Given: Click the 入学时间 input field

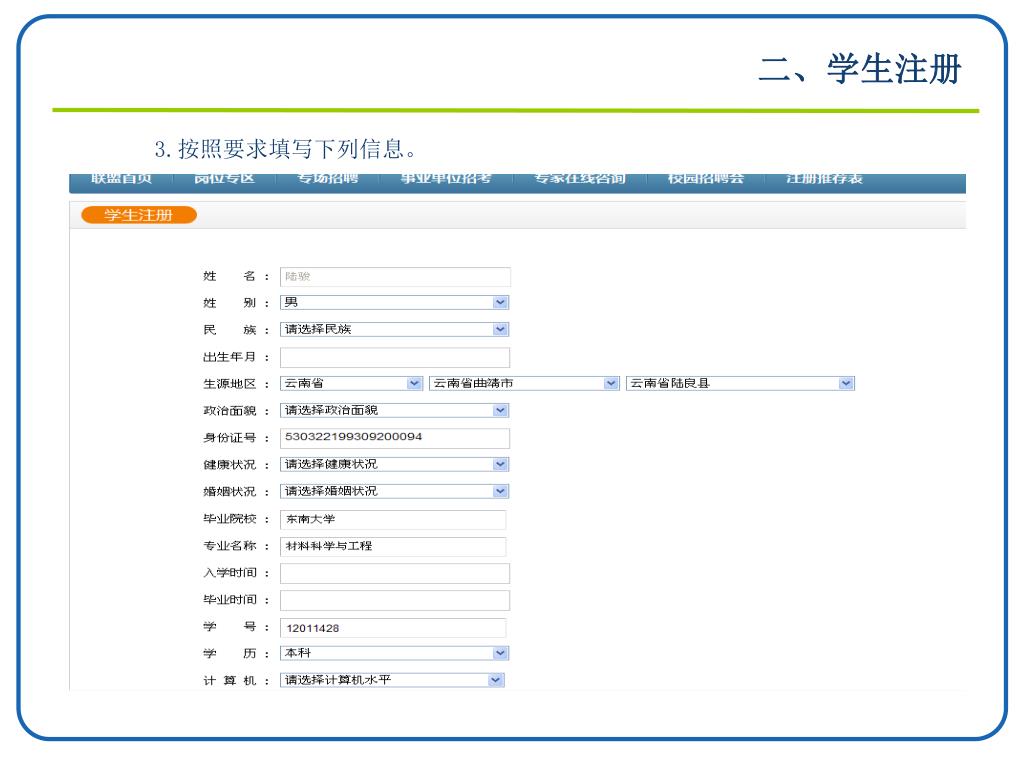Looking at the screenshot, I should click(x=394, y=573).
